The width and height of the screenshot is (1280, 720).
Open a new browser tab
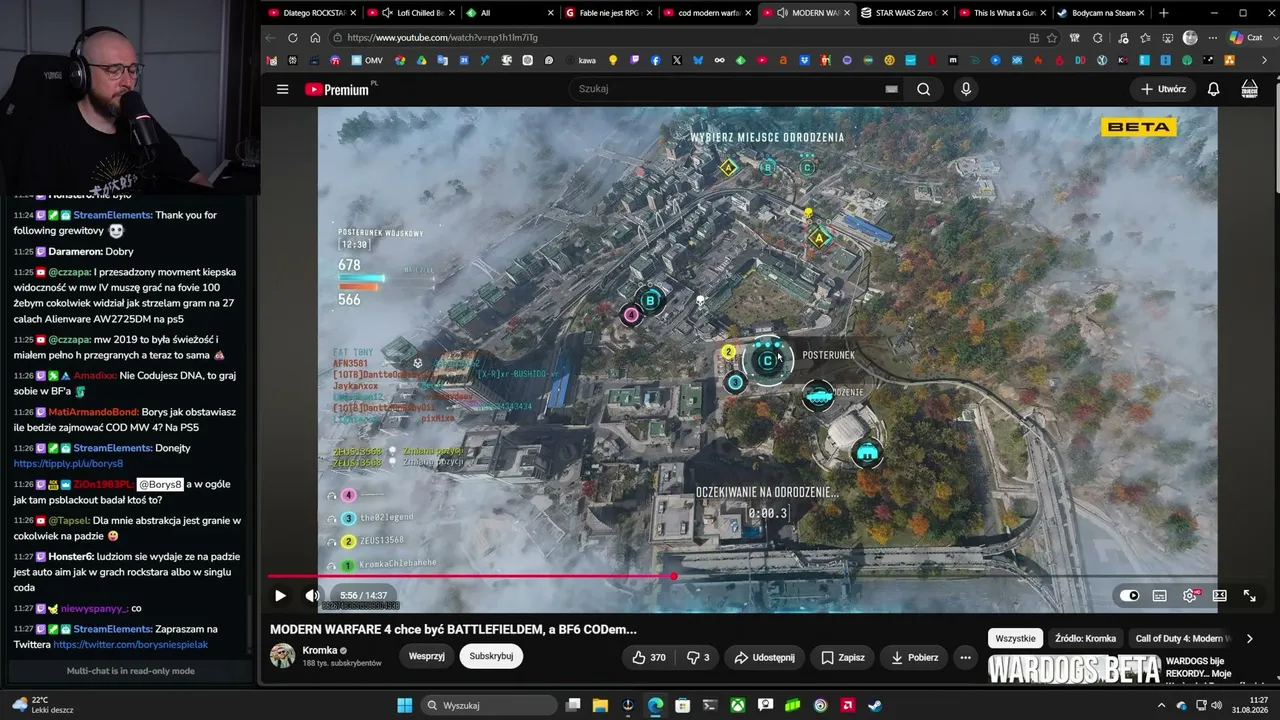pyautogui.click(x=1163, y=13)
